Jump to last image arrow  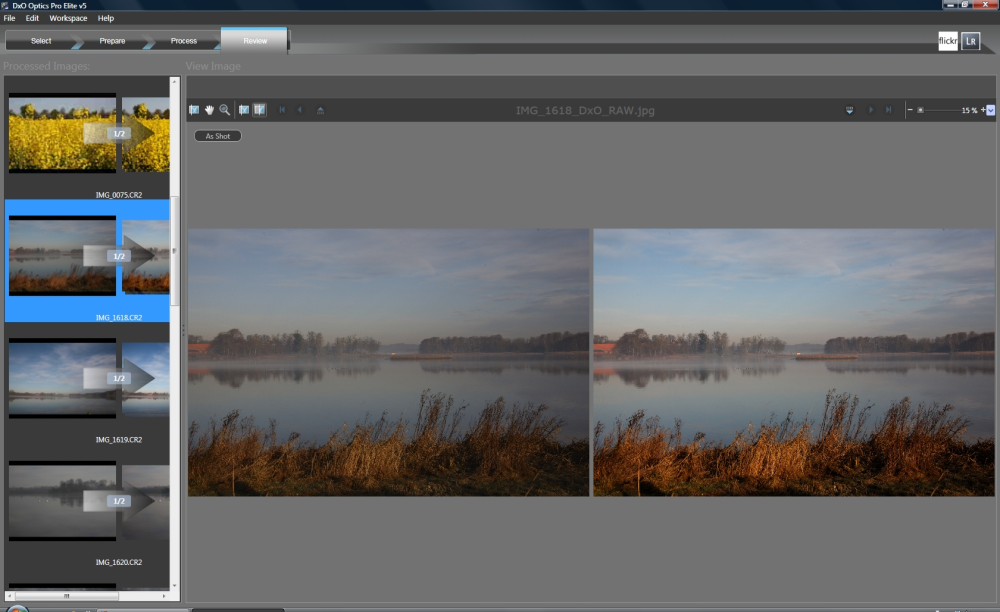click(888, 110)
